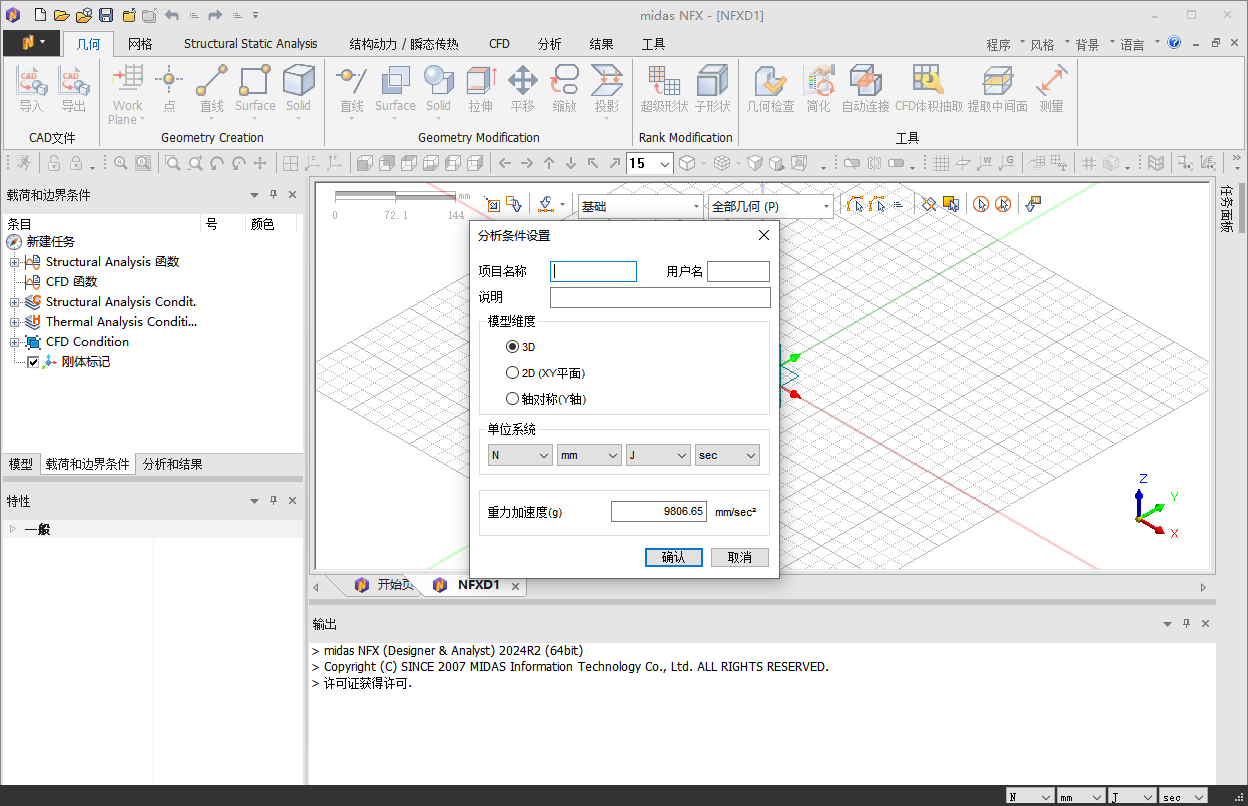The image size is (1248, 806).
Task: Open the Structural Static Analysis ribbon tab
Action: (250, 44)
